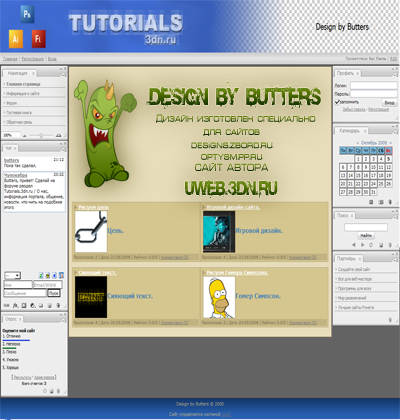Click trash icon in Партнёры panel footer
400x420 pixels.
pyautogui.click(x=390, y=320)
